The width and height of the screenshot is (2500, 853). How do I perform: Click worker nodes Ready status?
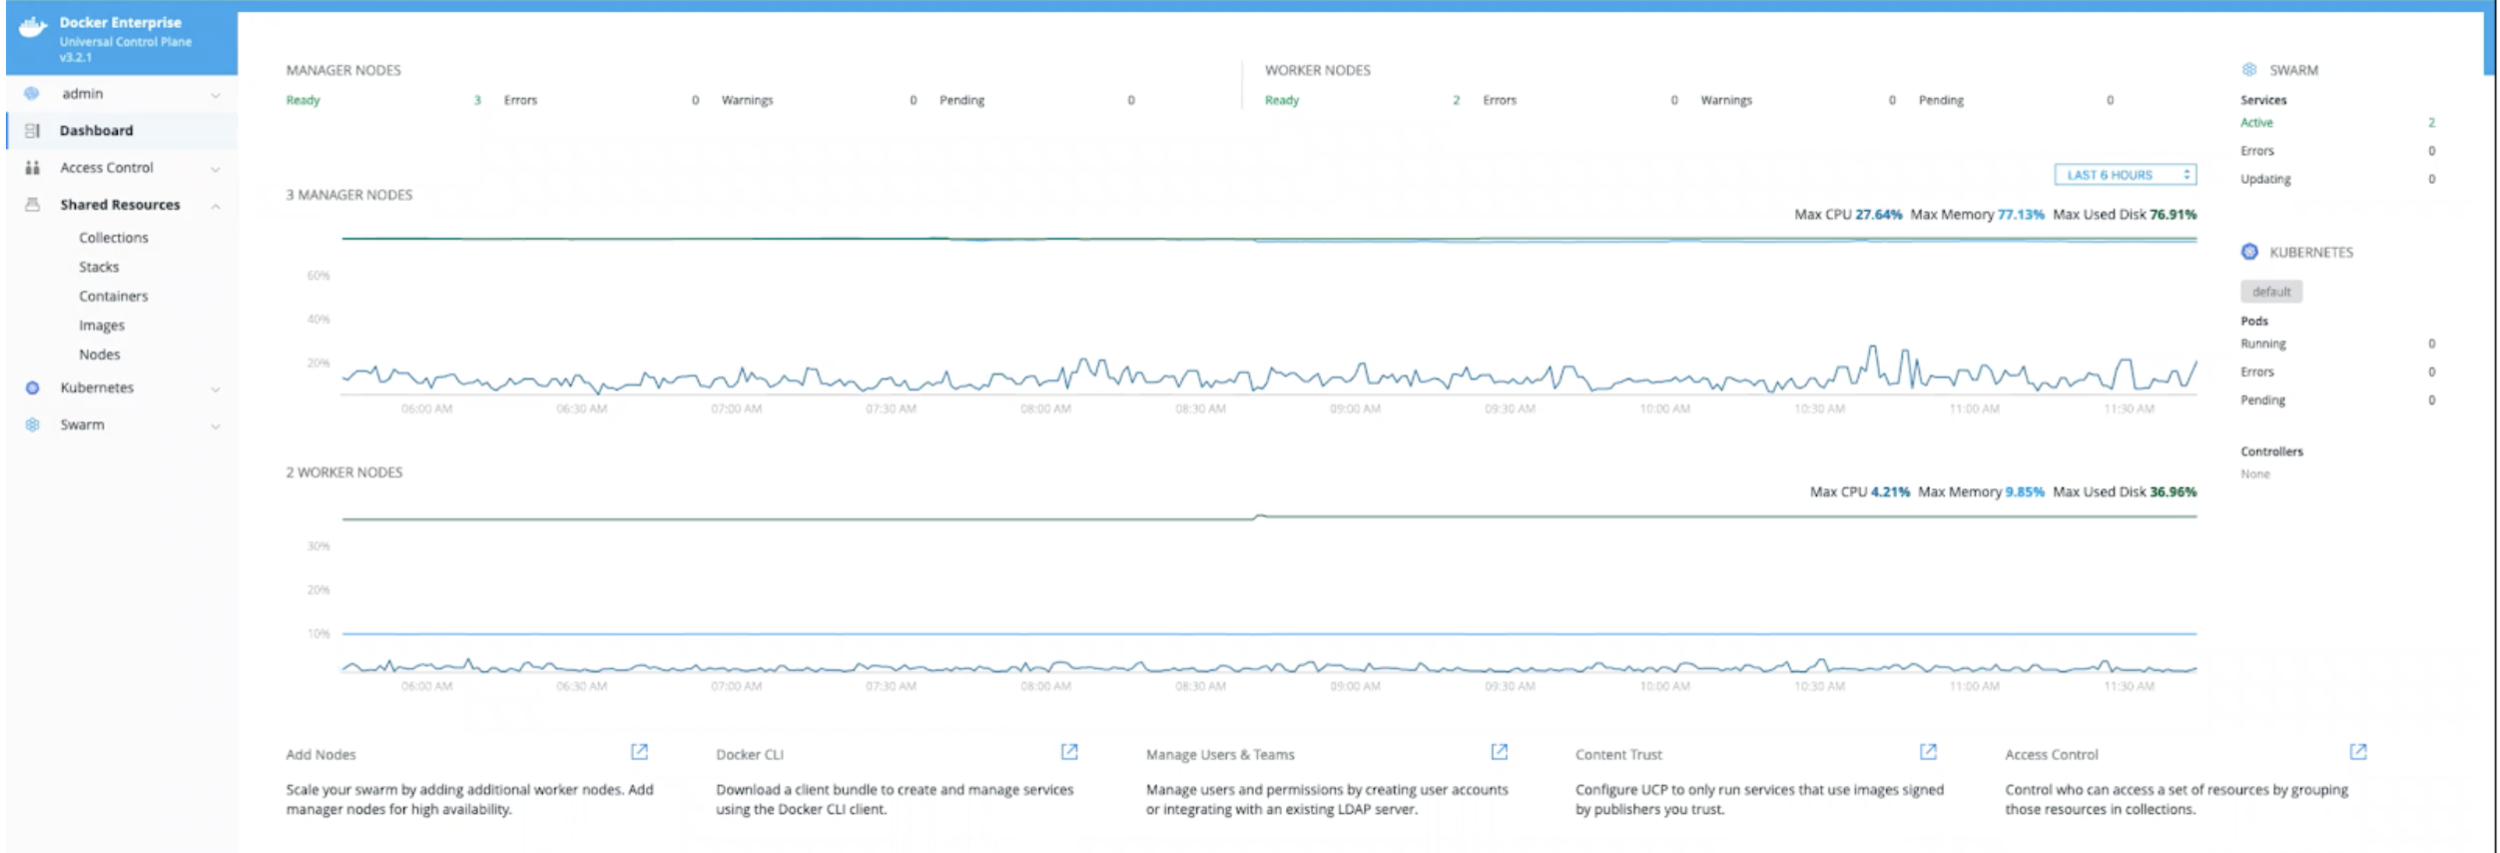(x=1281, y=100)
